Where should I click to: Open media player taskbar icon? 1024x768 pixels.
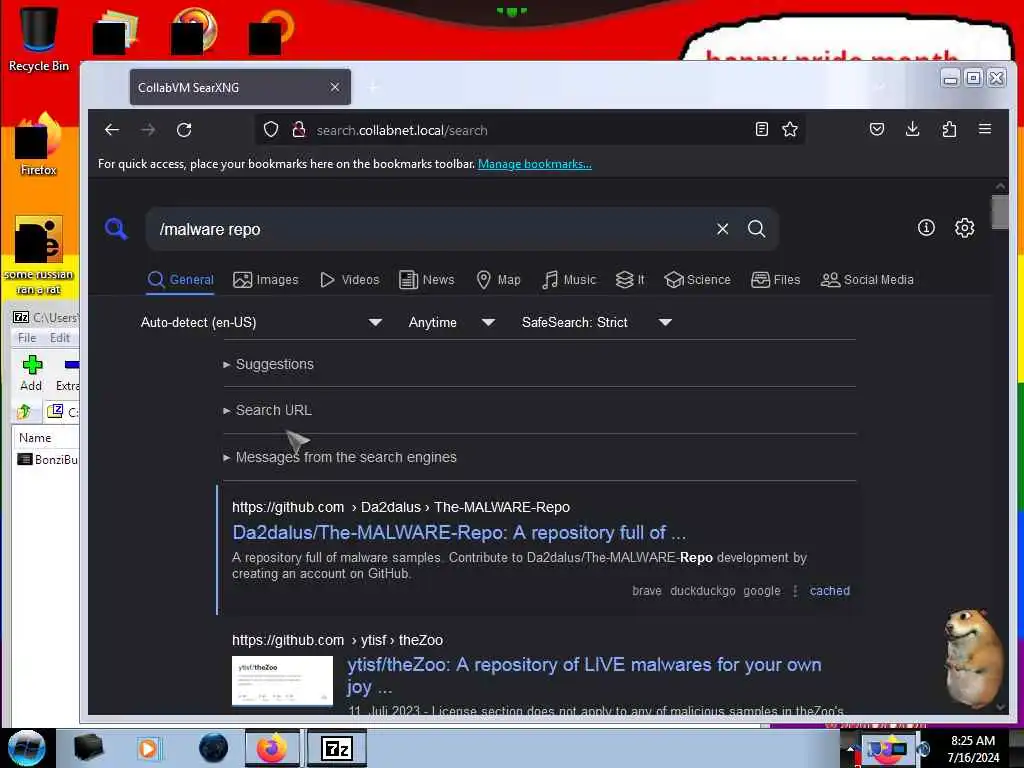[148, 748]
